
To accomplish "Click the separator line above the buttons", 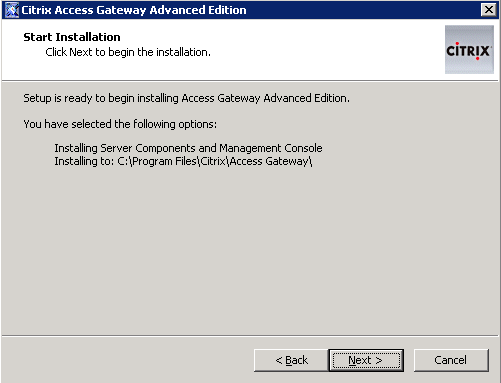I will [250, 335].
